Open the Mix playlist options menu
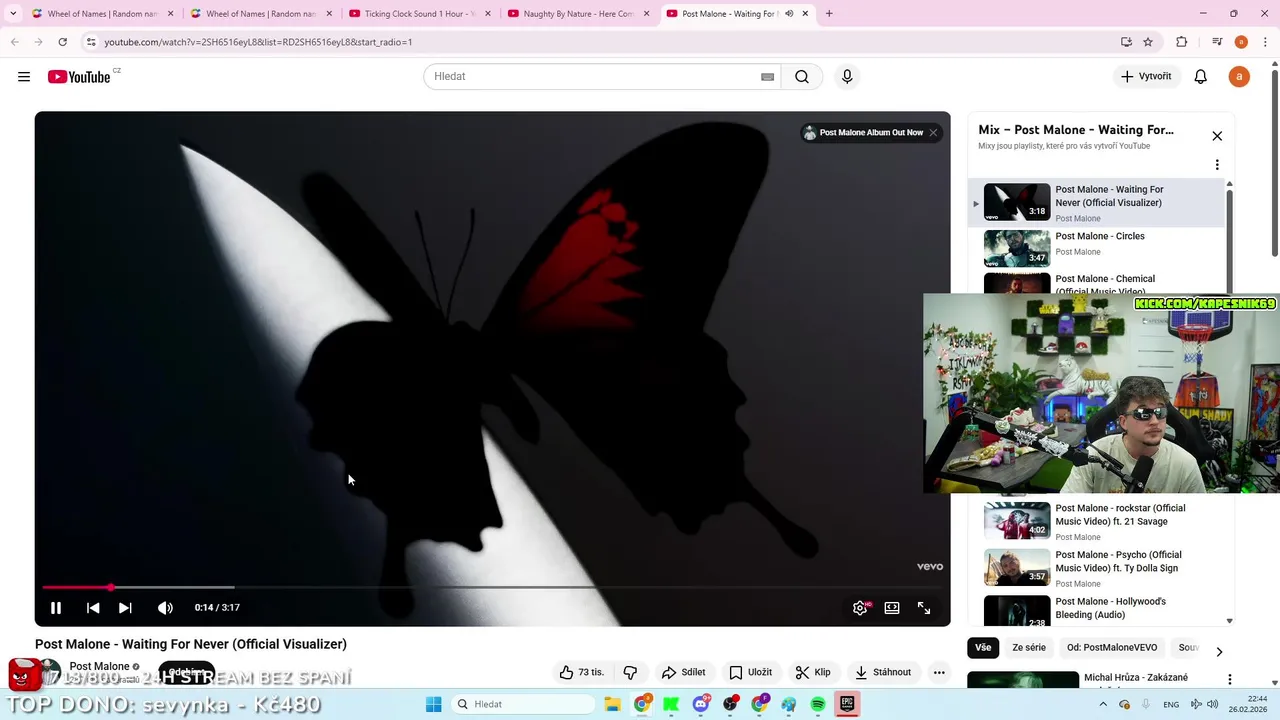 tap(1217, 165)
